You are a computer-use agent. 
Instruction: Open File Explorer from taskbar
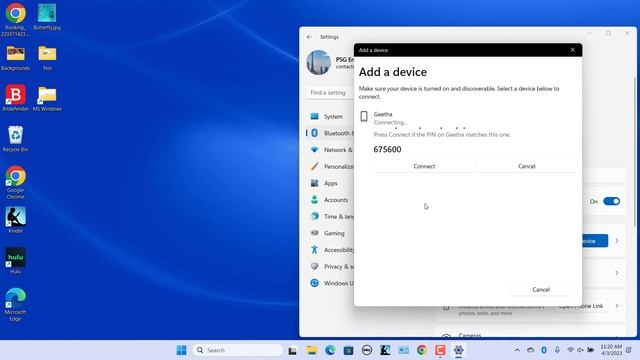[311, 350]
